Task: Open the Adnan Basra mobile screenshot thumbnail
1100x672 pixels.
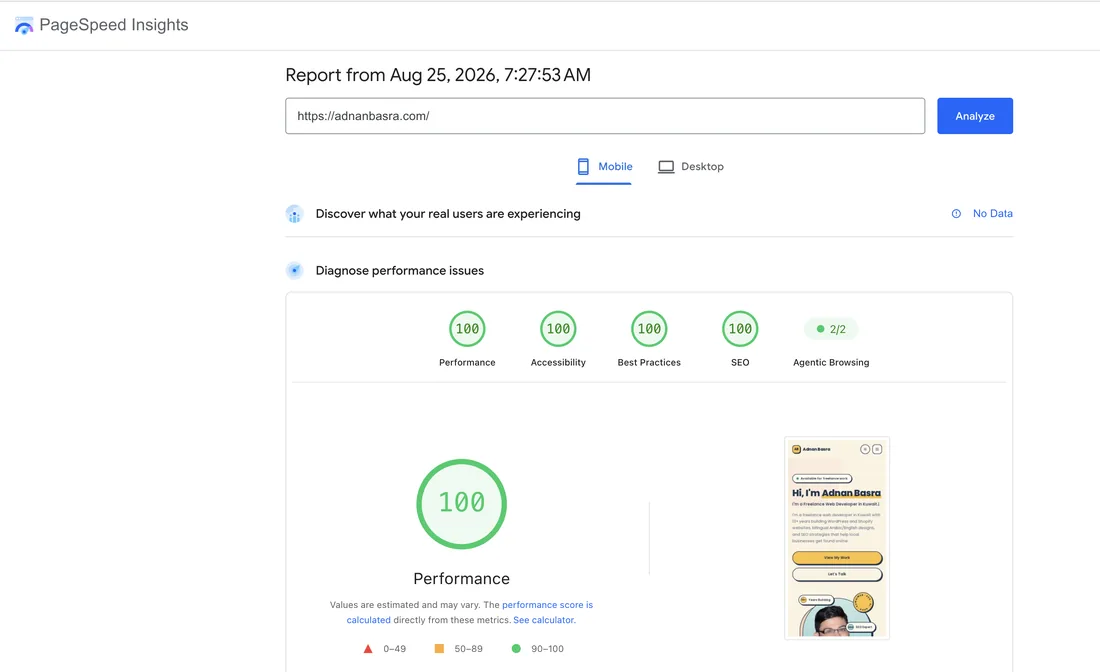Action: 836,538
